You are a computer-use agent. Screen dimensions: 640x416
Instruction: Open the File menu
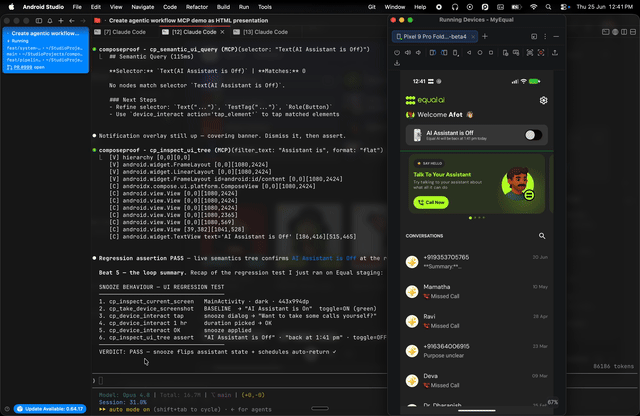(77, 7)
